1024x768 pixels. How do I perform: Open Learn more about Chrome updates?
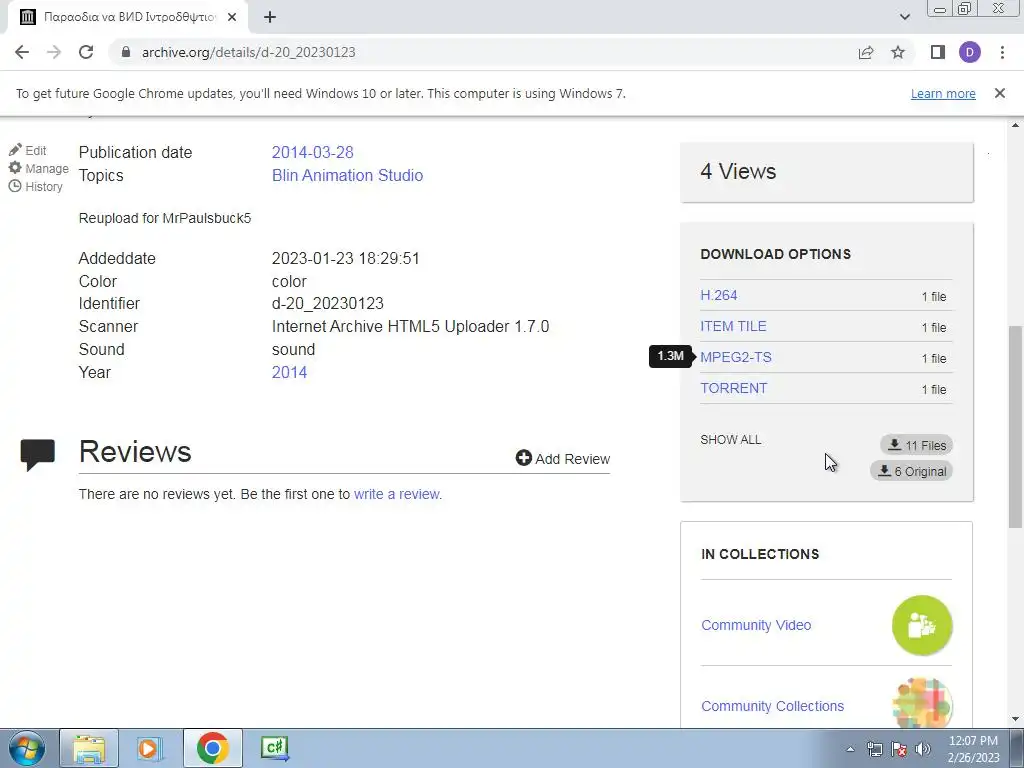coord(943,93)
